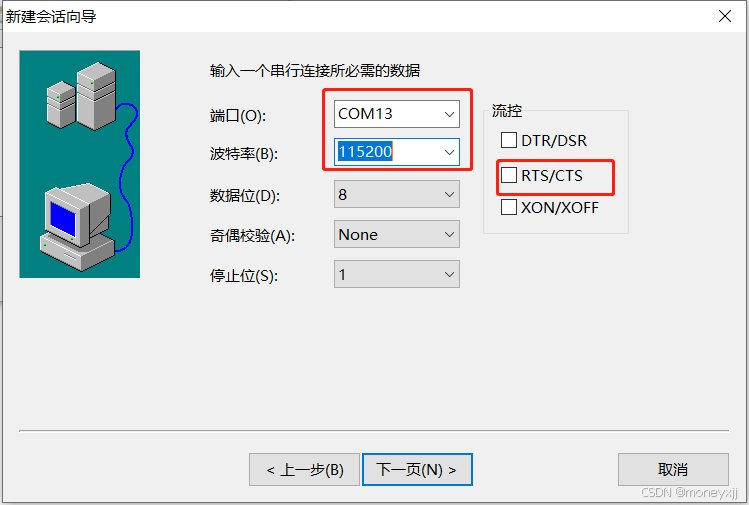Click the 数据位(D): label
Screen dimensions: 749x505
tap(245, 196)
